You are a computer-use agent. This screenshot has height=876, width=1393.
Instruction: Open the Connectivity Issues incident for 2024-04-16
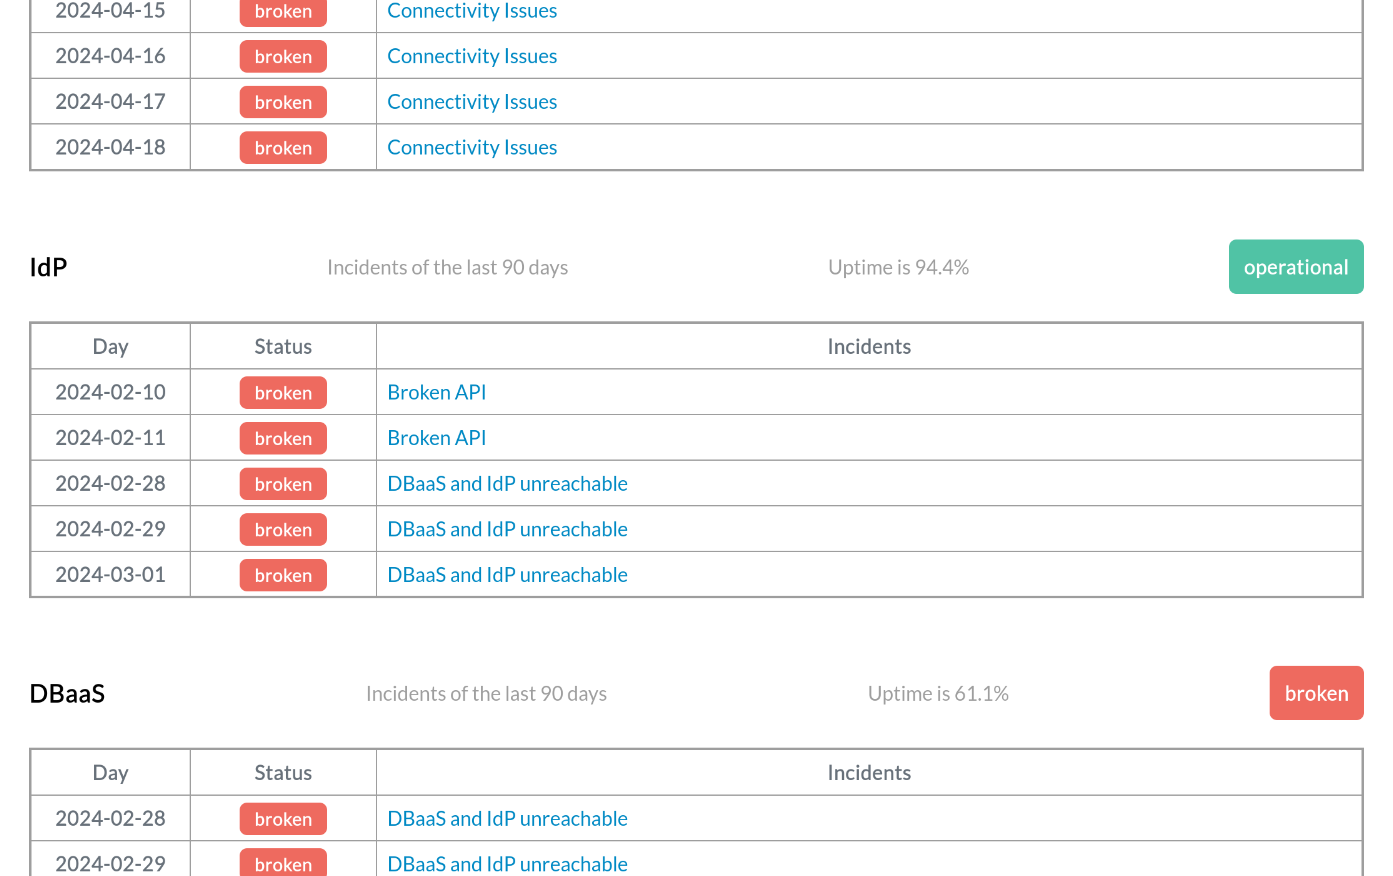pyautogui.click(x=471, y=56)
